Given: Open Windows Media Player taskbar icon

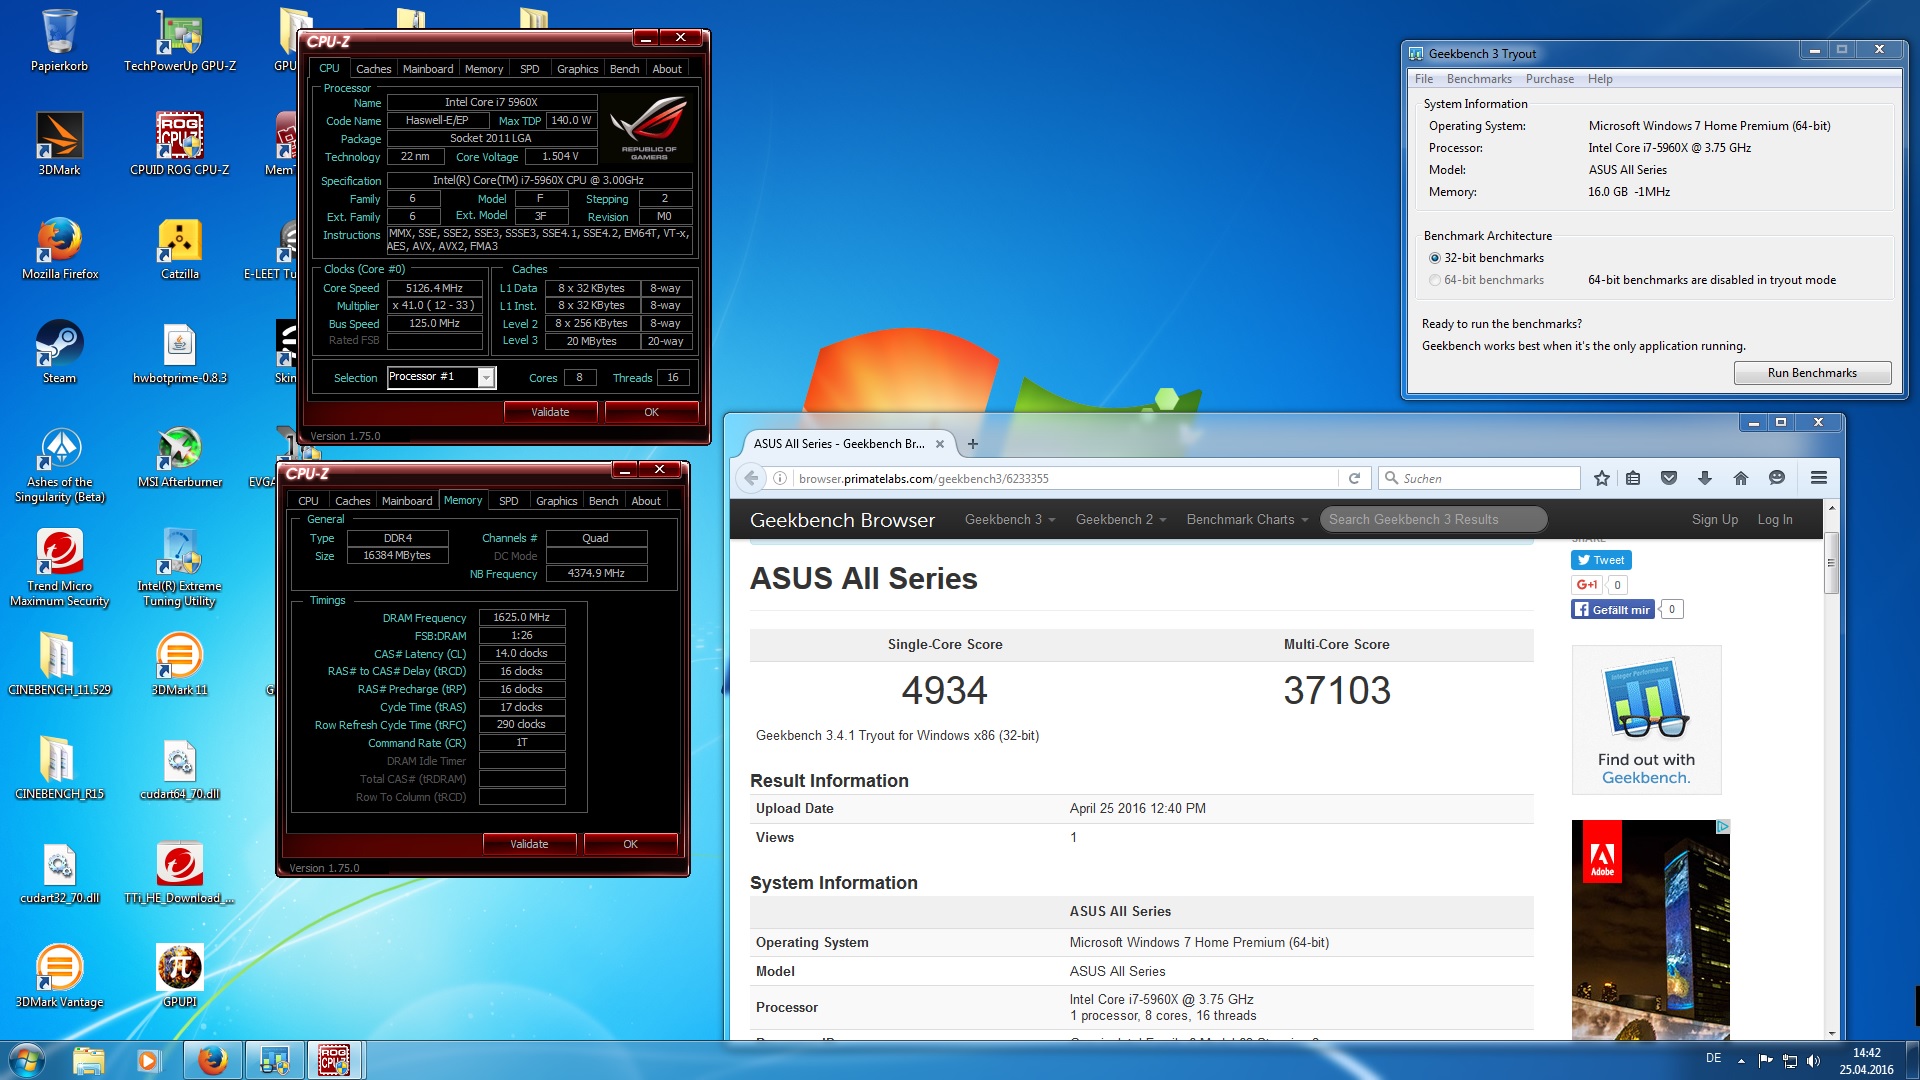Looking at the screenshot, I should [x=148, y=1060].
